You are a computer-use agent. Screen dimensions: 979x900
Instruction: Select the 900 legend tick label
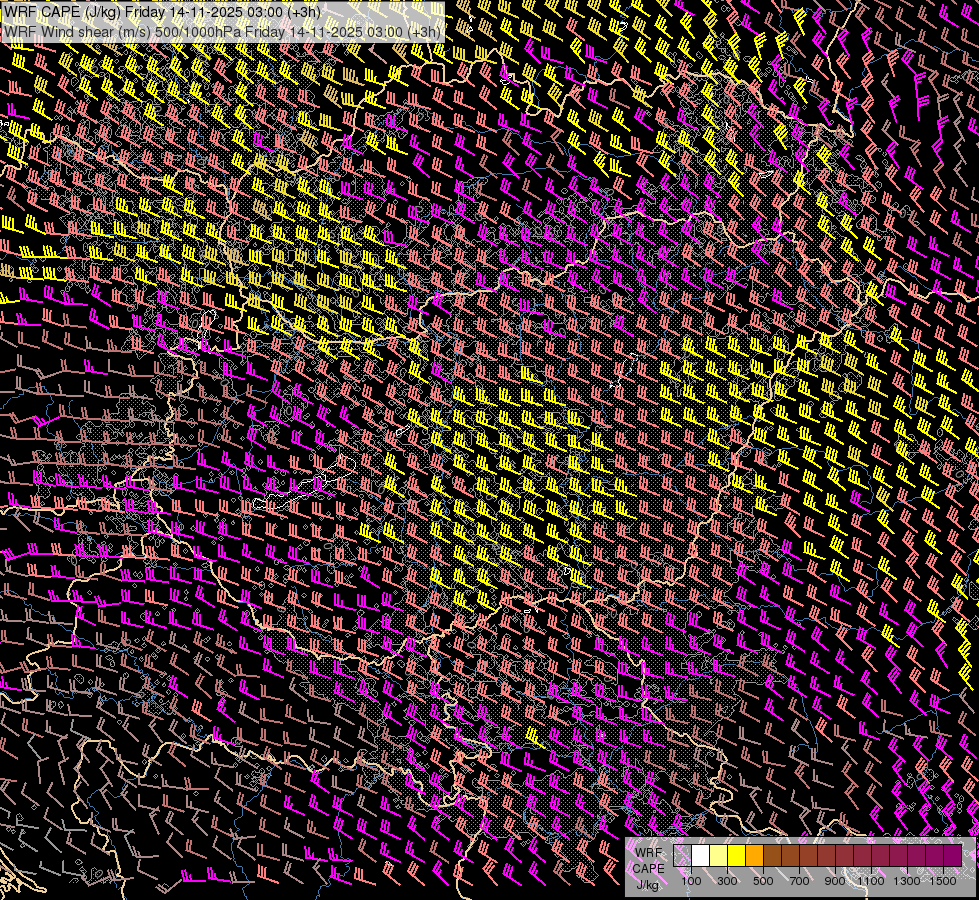(x=835, y=881)
